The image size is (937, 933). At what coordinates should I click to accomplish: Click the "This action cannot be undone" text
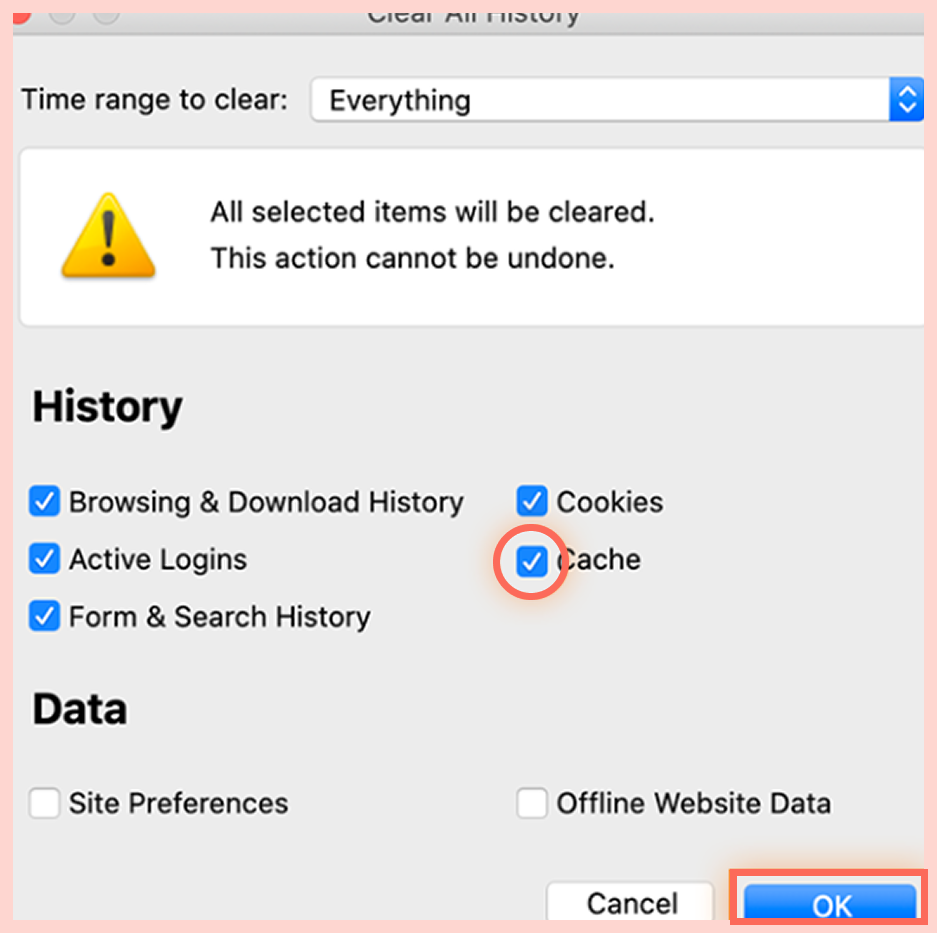(412, 259)
